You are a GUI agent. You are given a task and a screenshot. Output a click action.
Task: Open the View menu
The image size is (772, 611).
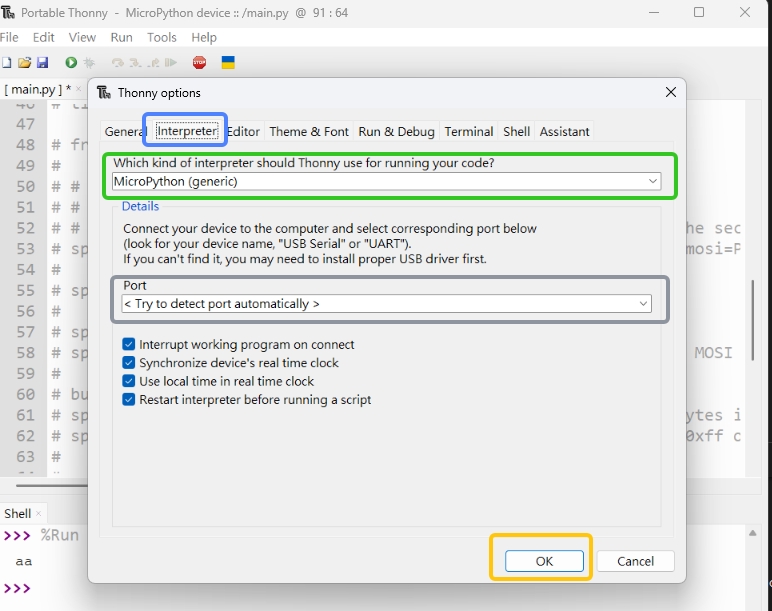(82, 37)
